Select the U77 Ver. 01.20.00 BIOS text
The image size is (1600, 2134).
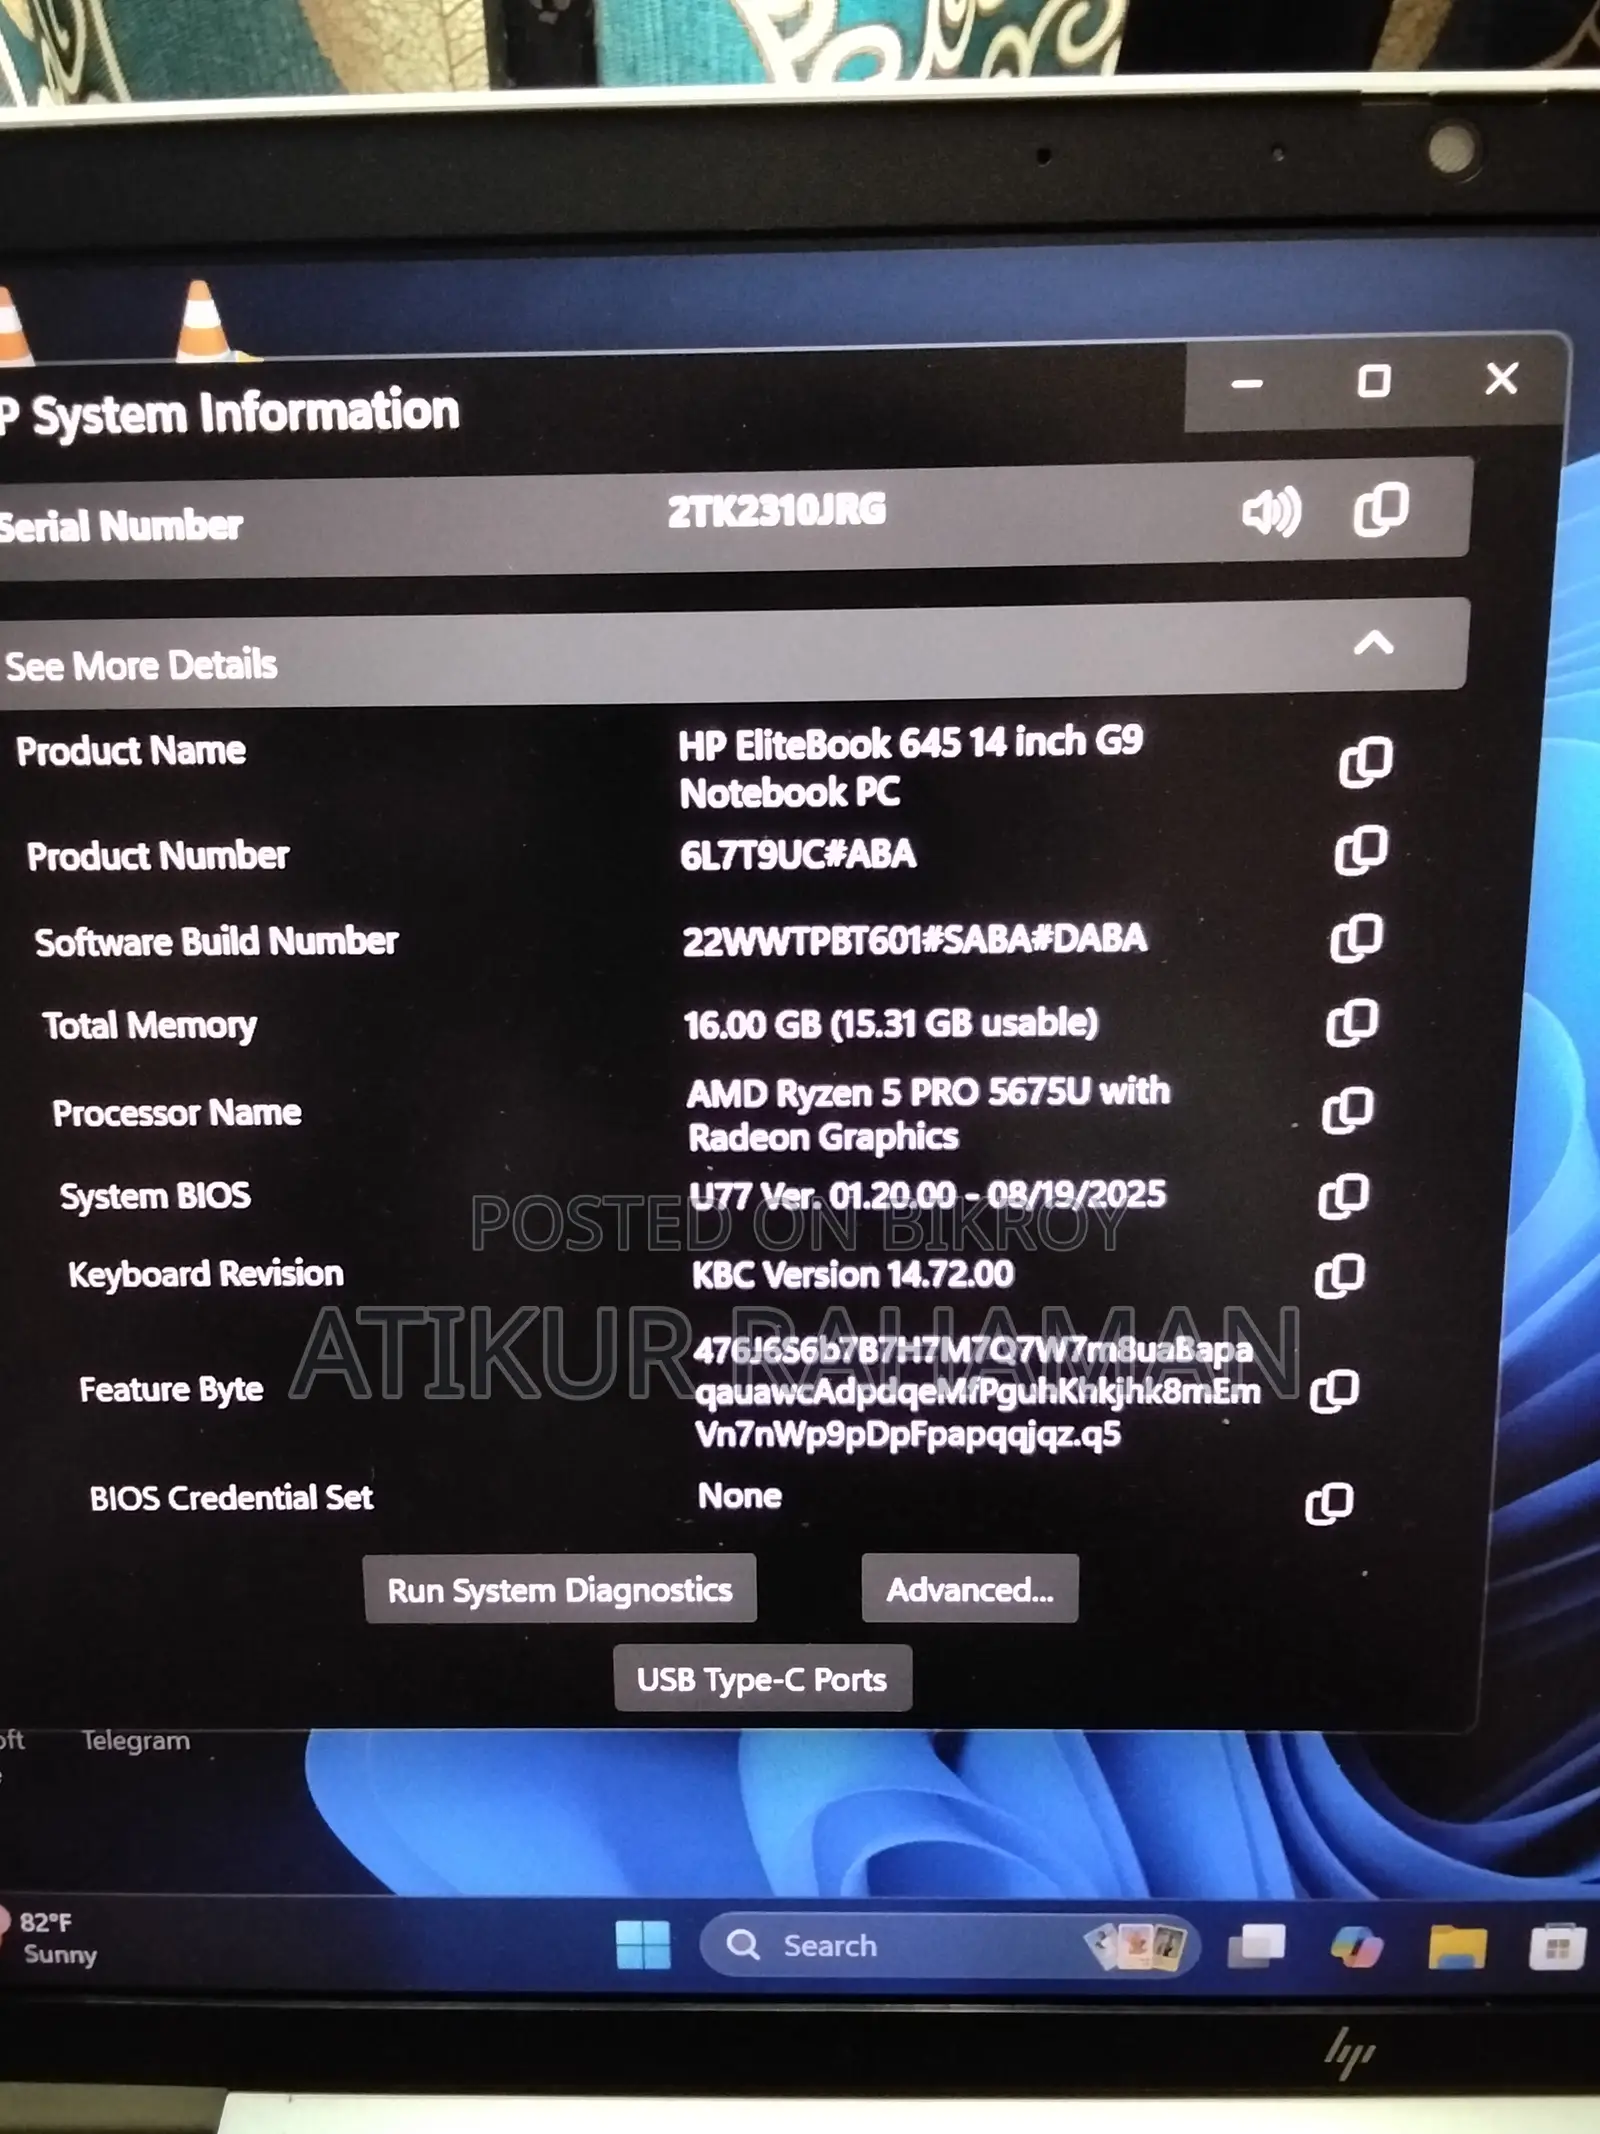927,1195
